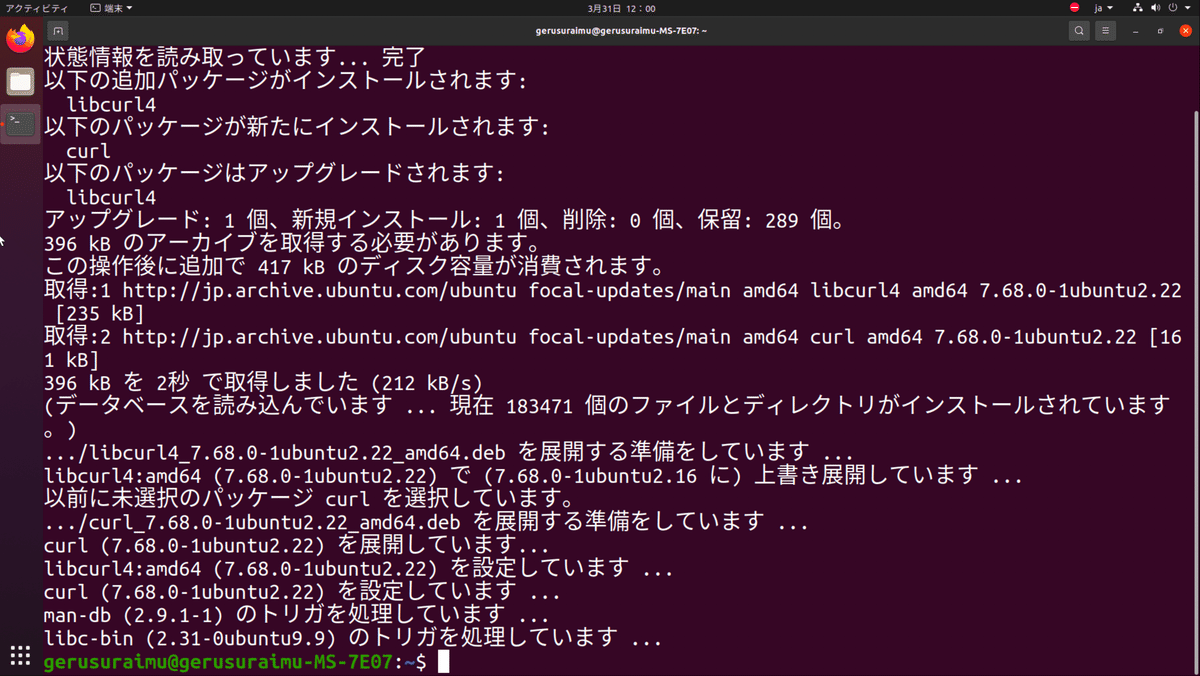The image size is (1200, 676).
Task: Click the 取得:2 archive URL line
Action: tap(612, 338)
